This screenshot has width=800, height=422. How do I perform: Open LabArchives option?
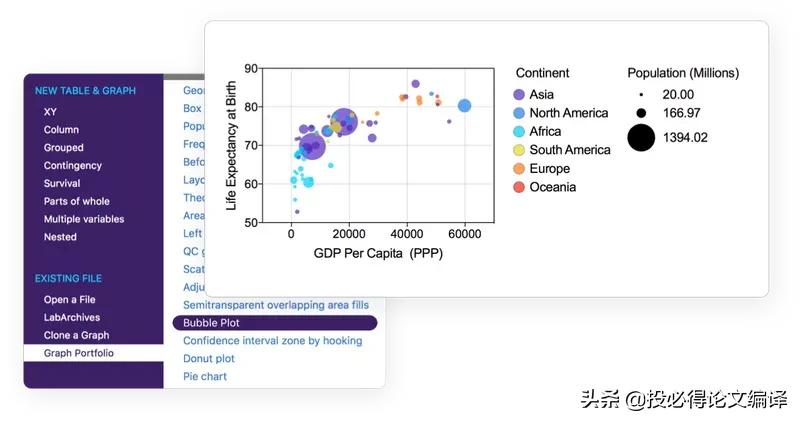point(71,318)
